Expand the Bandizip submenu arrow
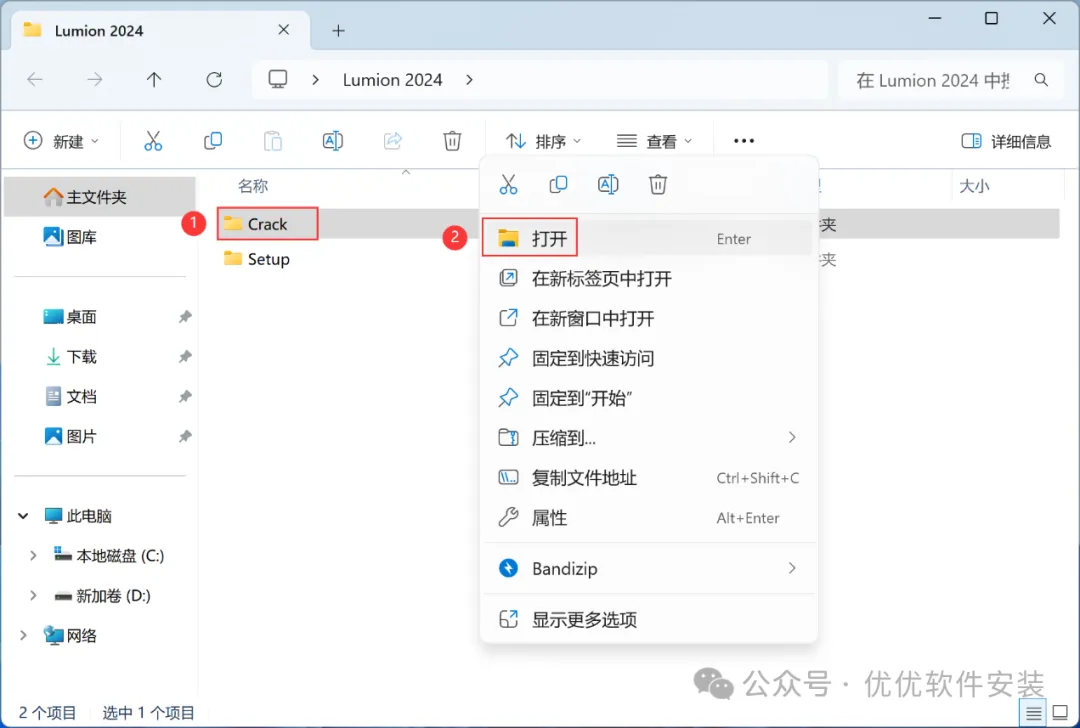Image resolution: width=1080 pixels, height=728 pixels. click(x=792, y=568)
